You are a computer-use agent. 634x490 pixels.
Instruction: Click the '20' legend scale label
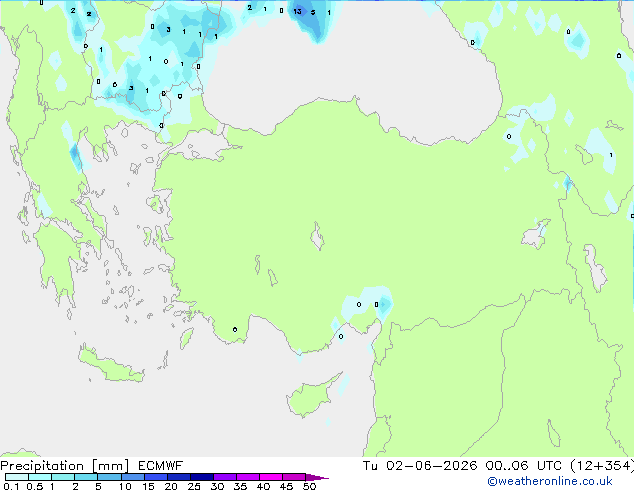click(171, 486)
